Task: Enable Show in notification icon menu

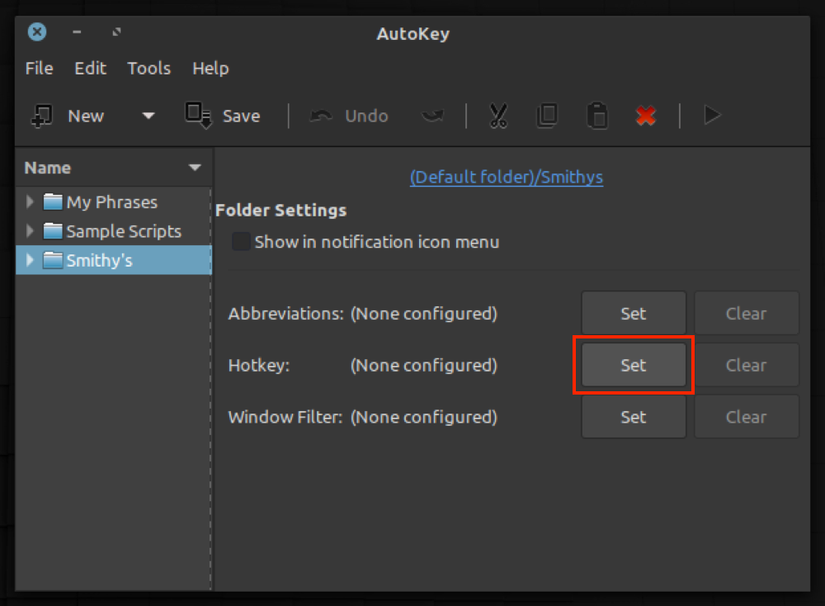Action: tap(240, 241)
